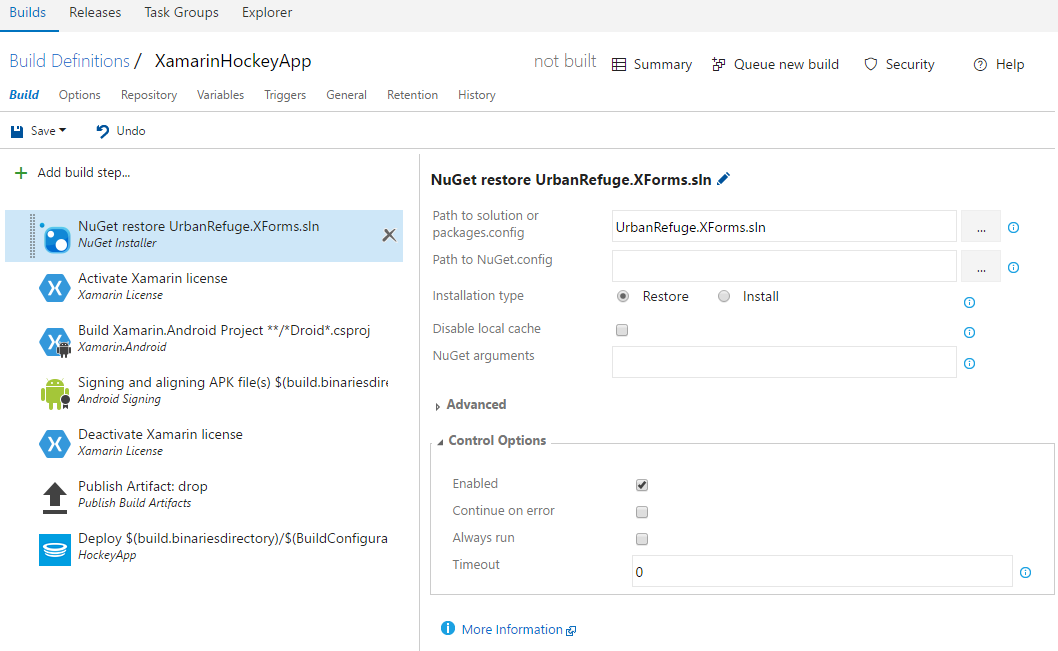Click the HockeyApp deploy step icon
Screen dimensions: 1058x651
tap(55, 549)
